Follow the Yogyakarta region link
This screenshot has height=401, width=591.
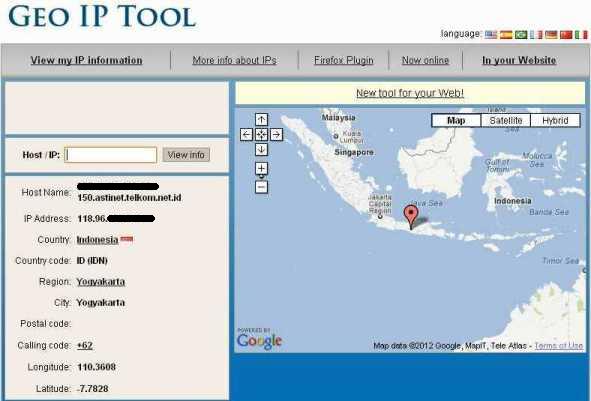pos(101,282)
